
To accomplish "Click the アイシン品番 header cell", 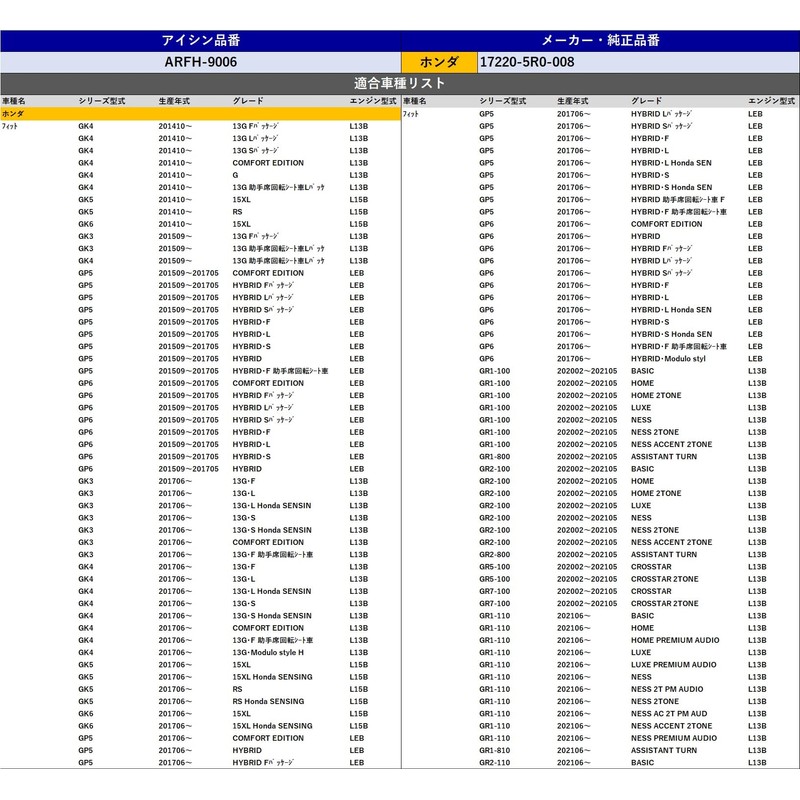I will pyautogui.click(x=200, y=41).
